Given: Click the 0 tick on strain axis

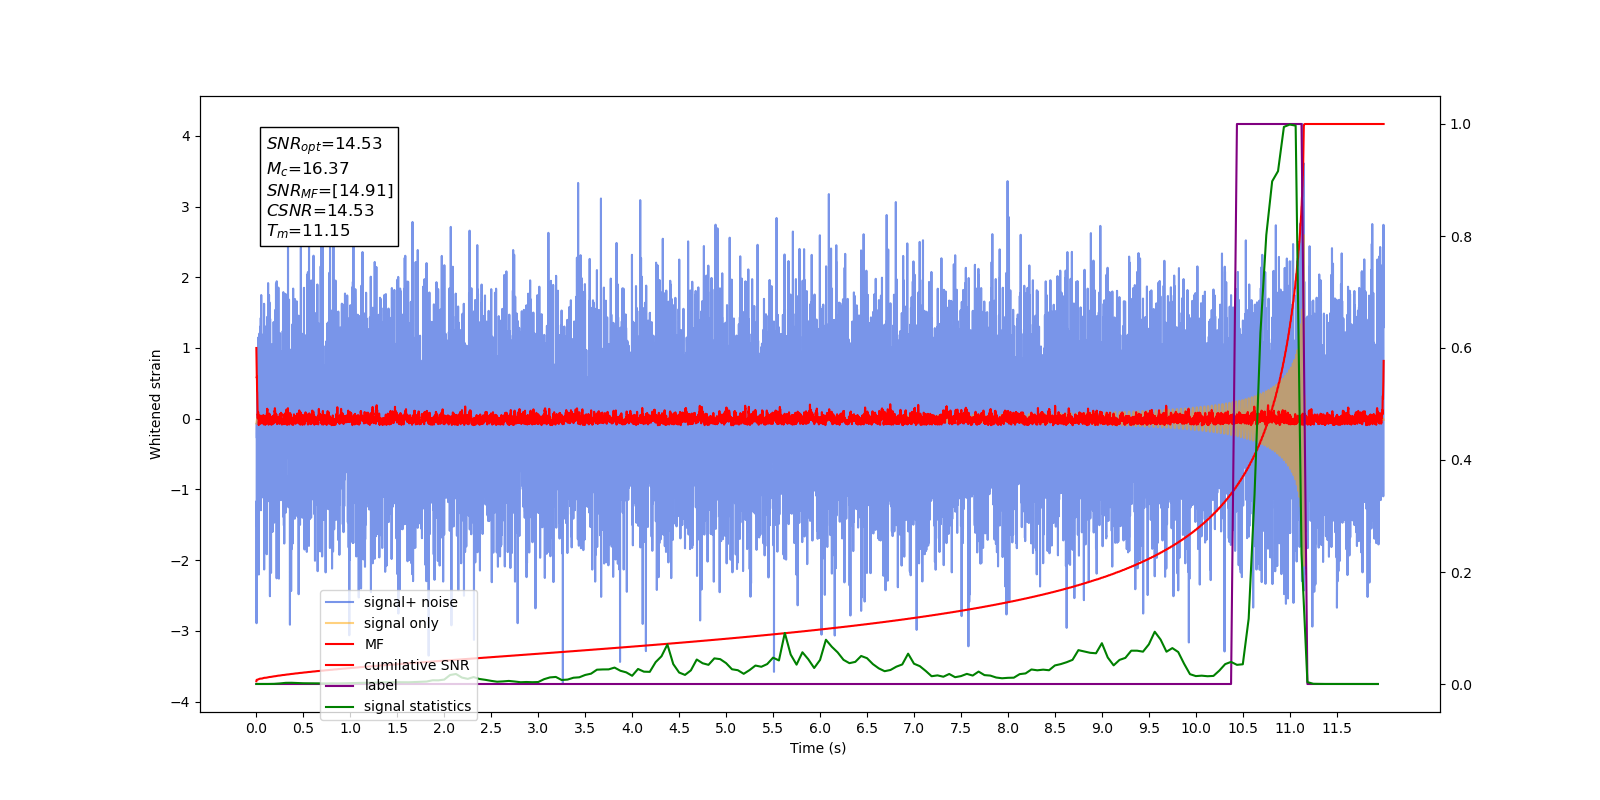Looking at the screenshot, I should click(186, 419).
